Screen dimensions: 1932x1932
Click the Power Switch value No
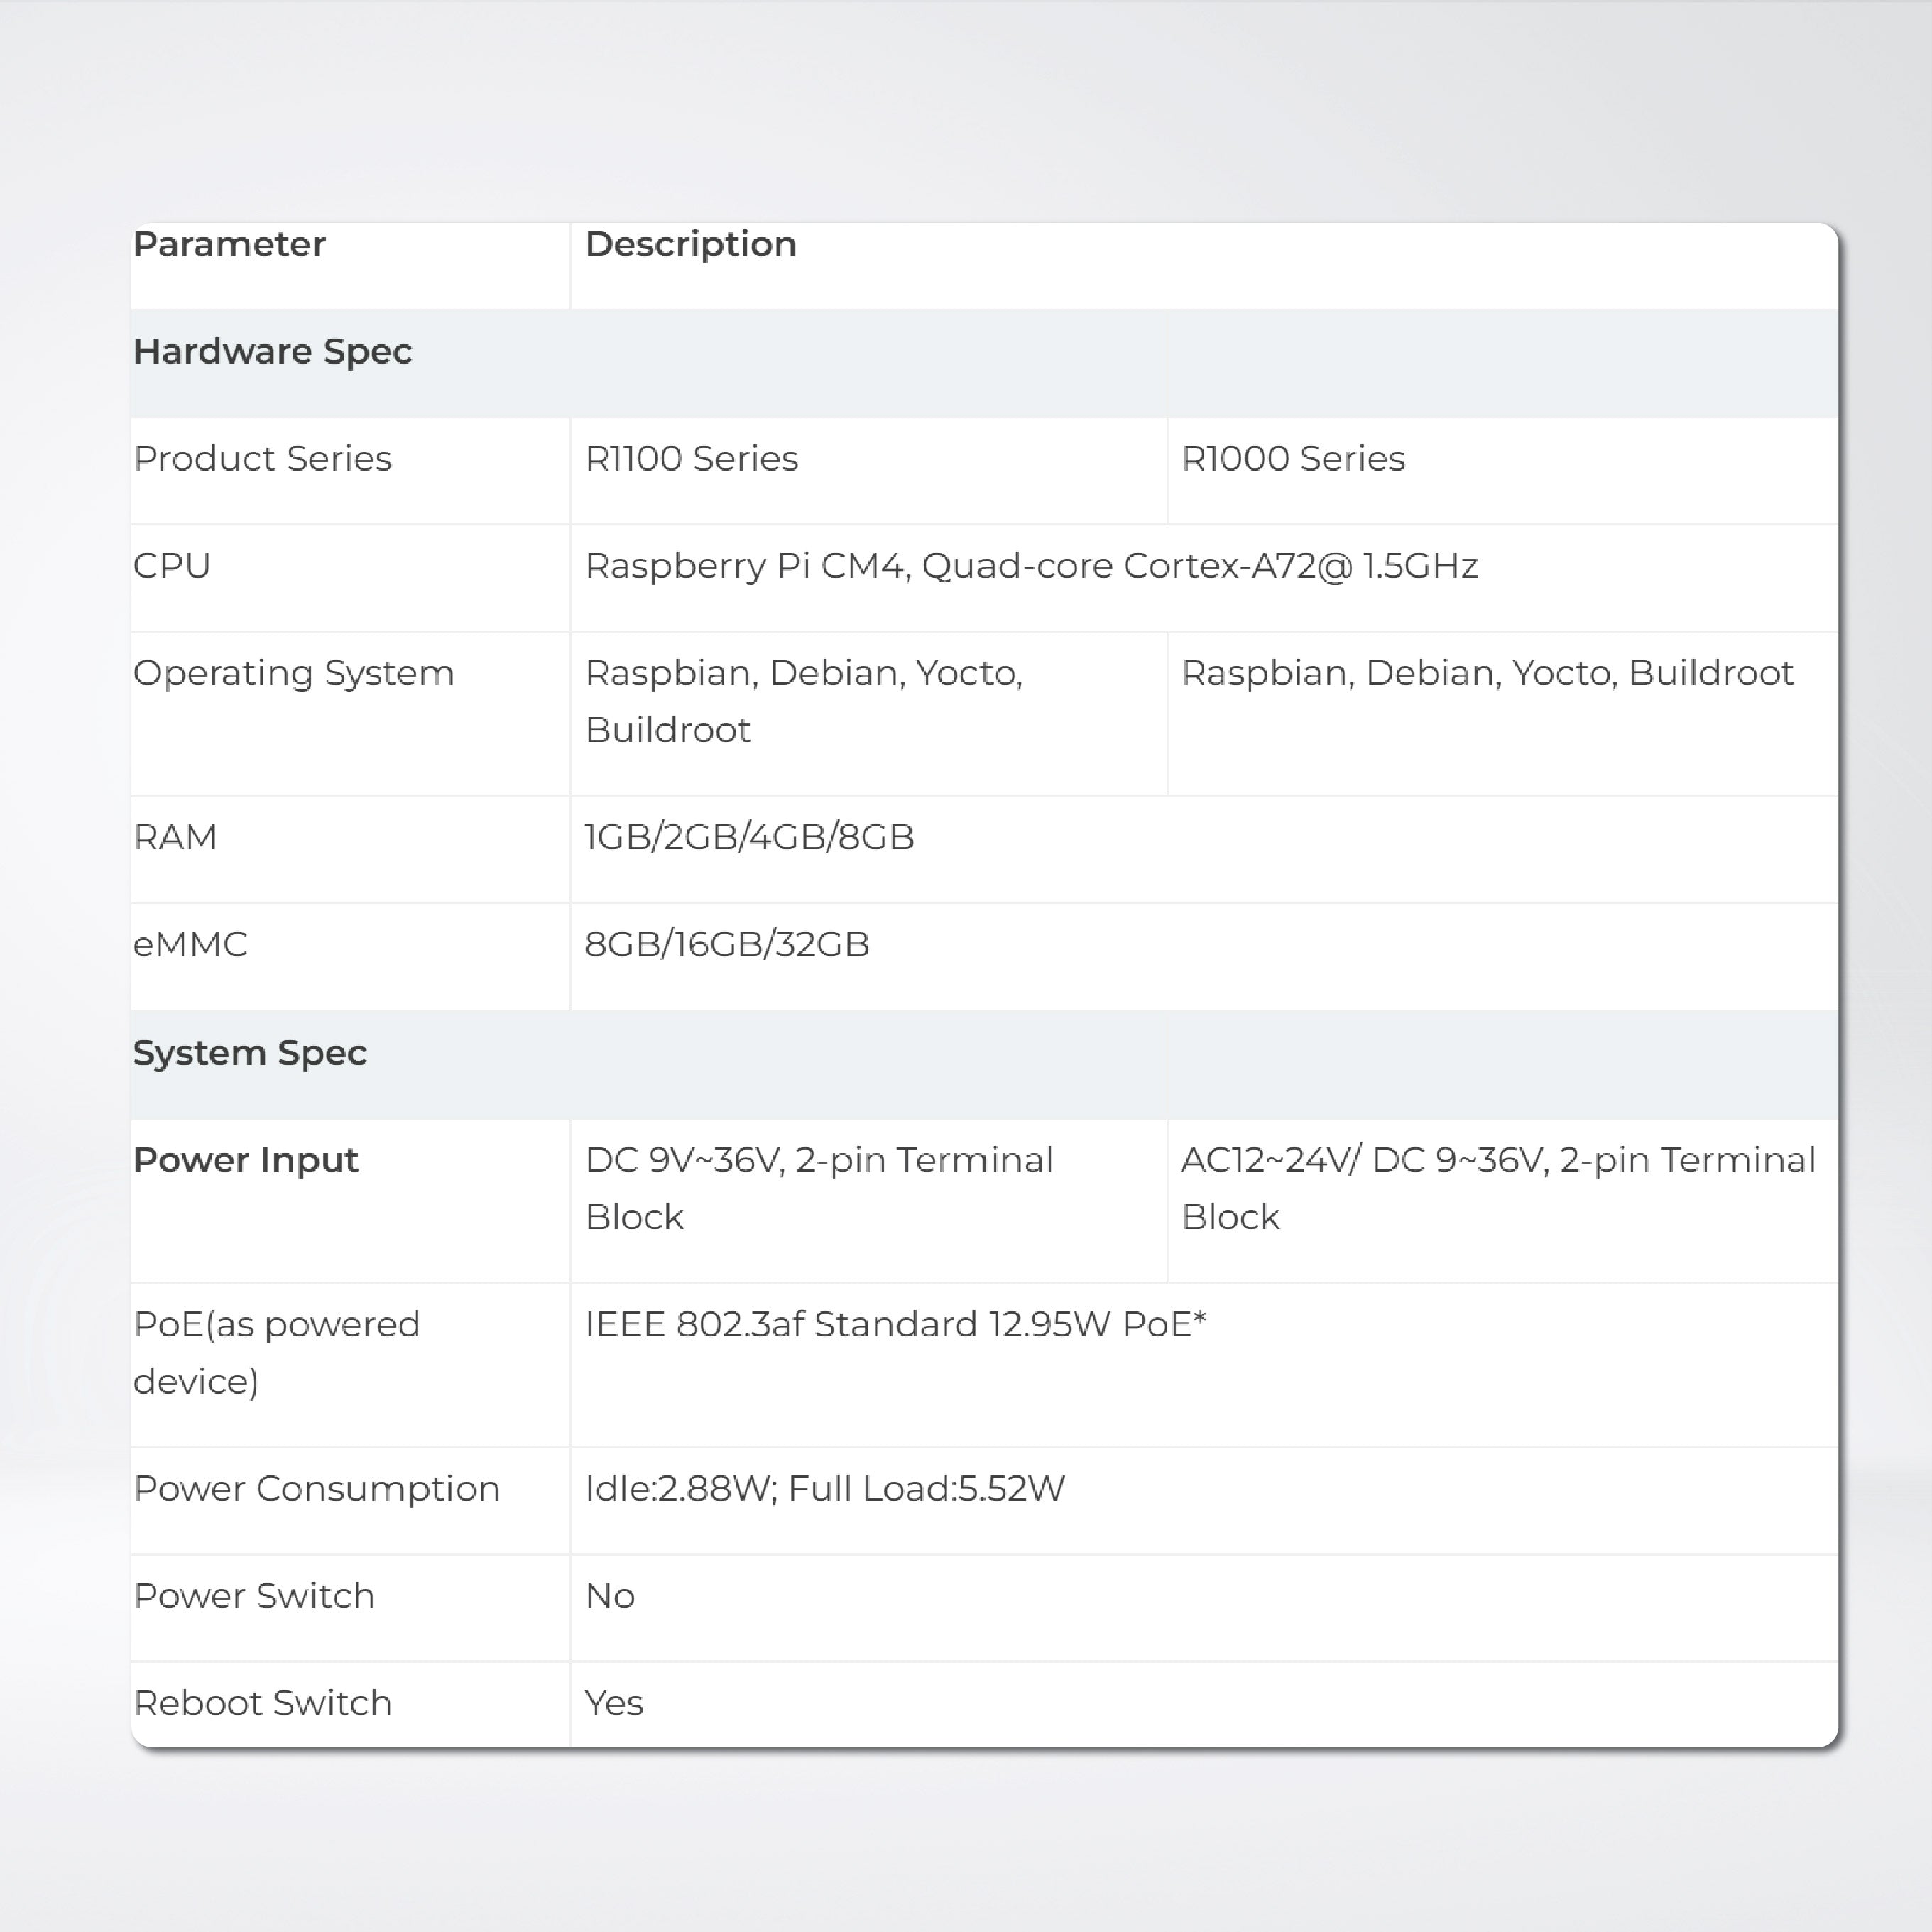point(609,1596)
